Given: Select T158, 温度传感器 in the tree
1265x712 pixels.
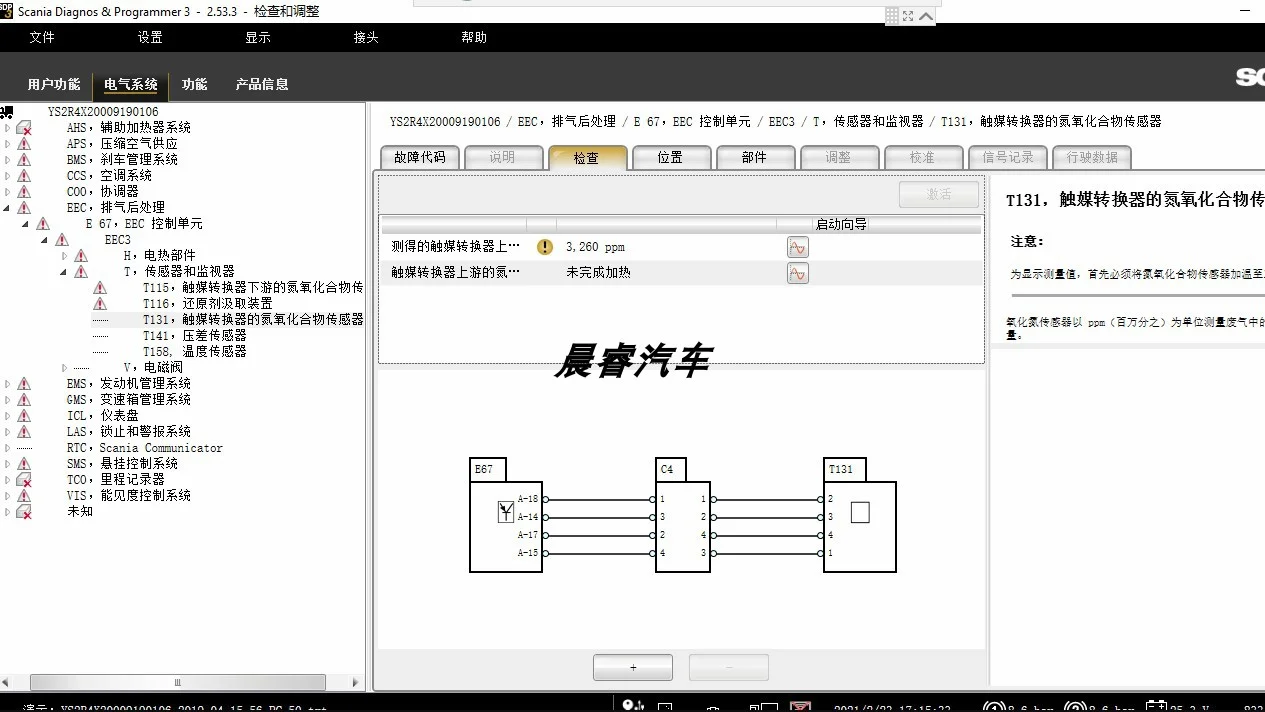Looking at the screenshot, I should (x=194, y=352).
